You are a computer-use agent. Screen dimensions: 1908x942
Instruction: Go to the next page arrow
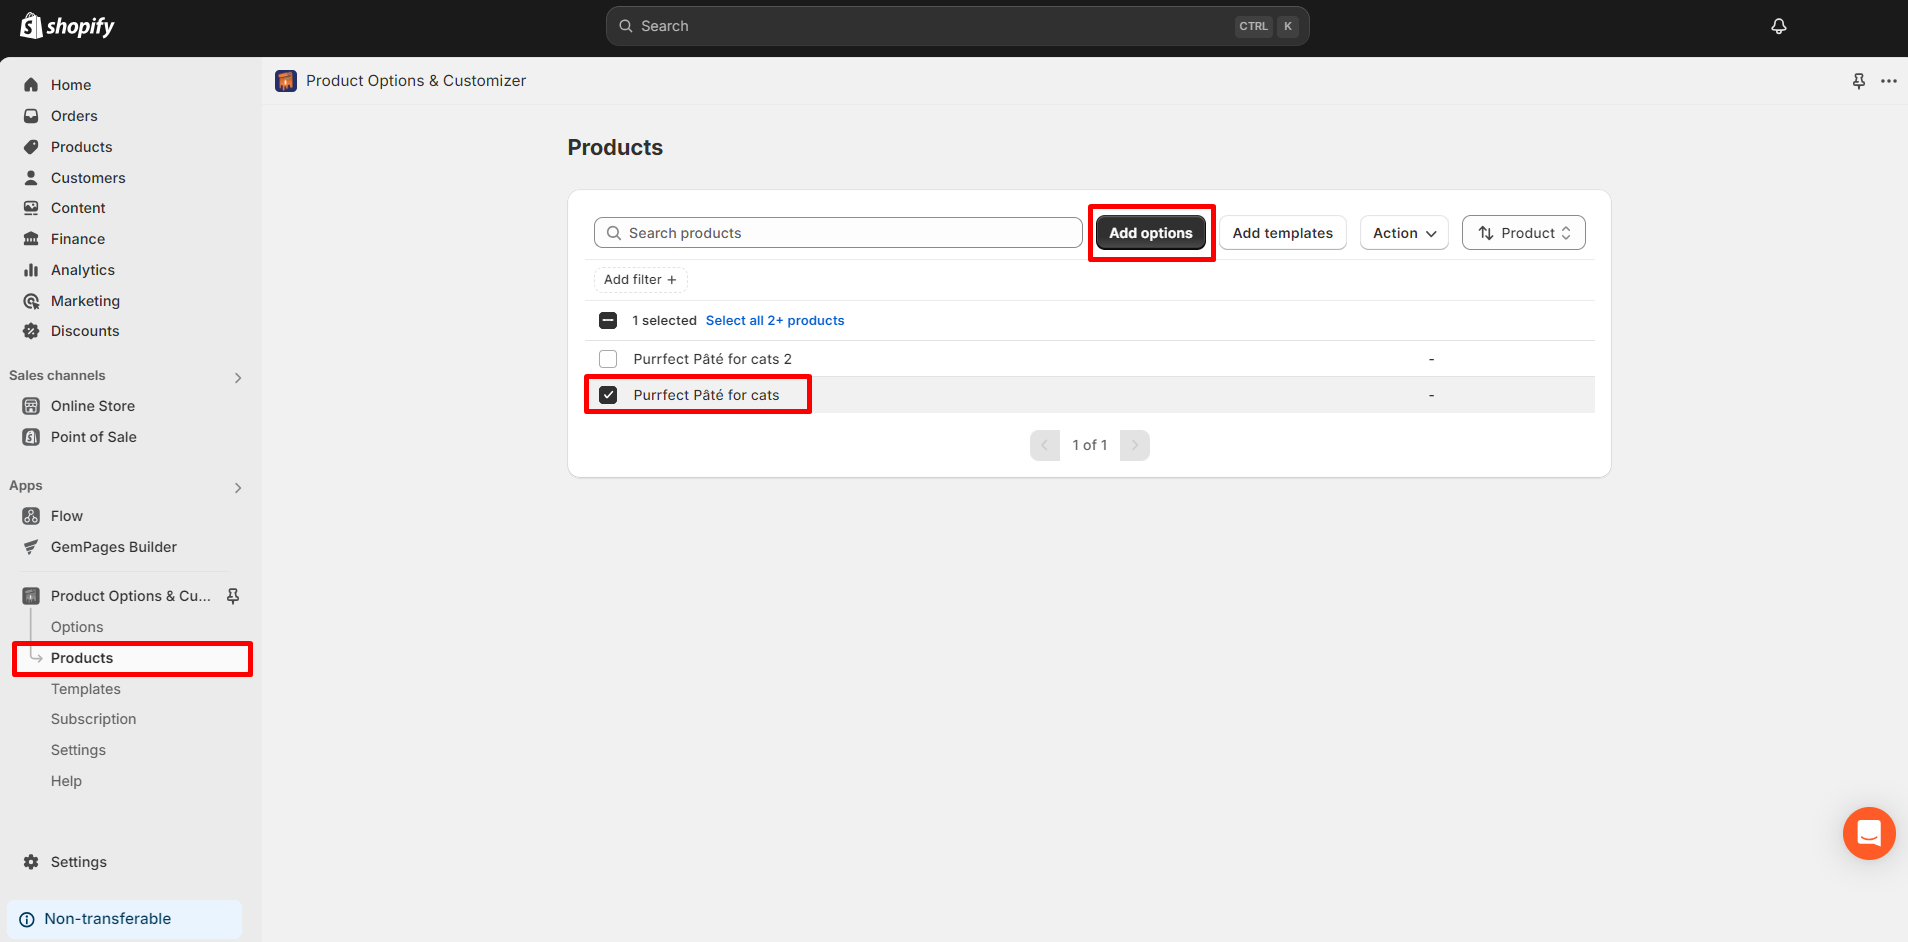pyautogui.click(x=1134, y=445)
